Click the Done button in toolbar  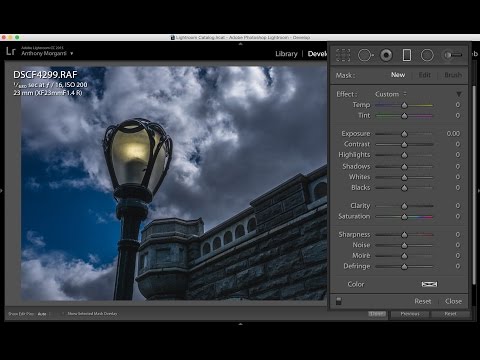pos(377,314)
